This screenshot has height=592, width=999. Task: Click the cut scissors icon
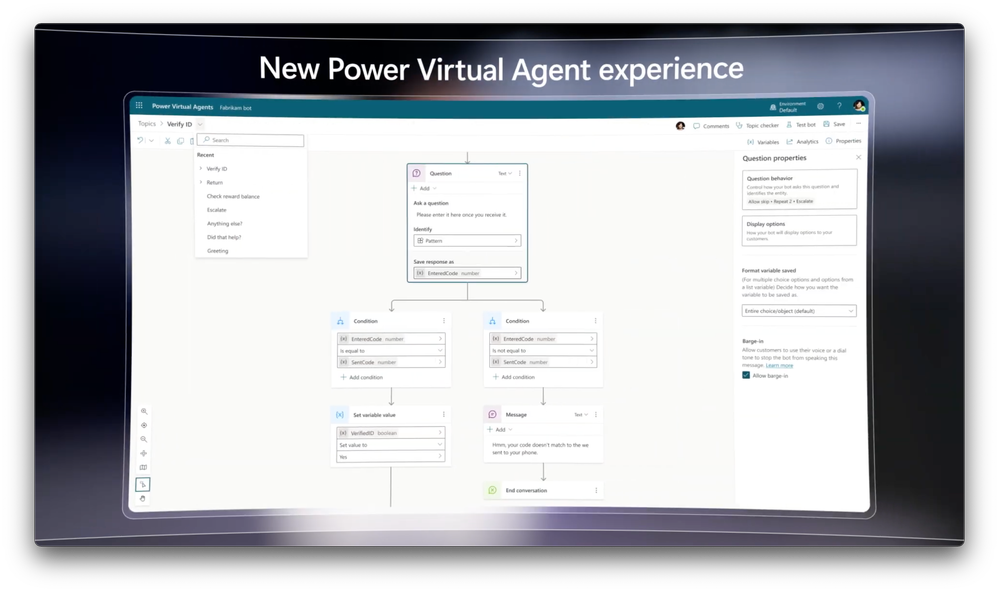point(168,141)
